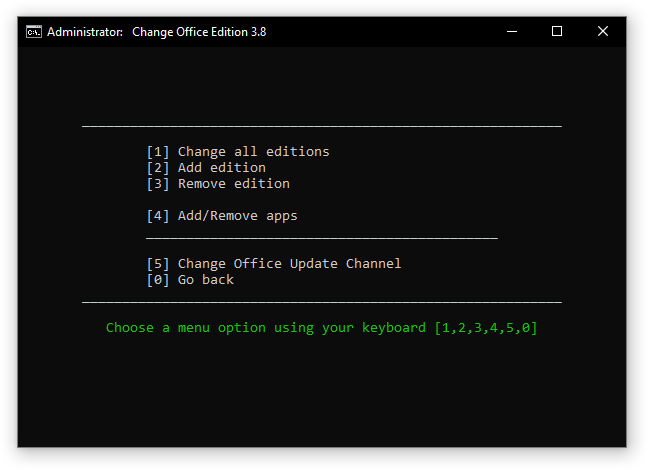Click the [1] bracketed number label

(x=158, y=152)
